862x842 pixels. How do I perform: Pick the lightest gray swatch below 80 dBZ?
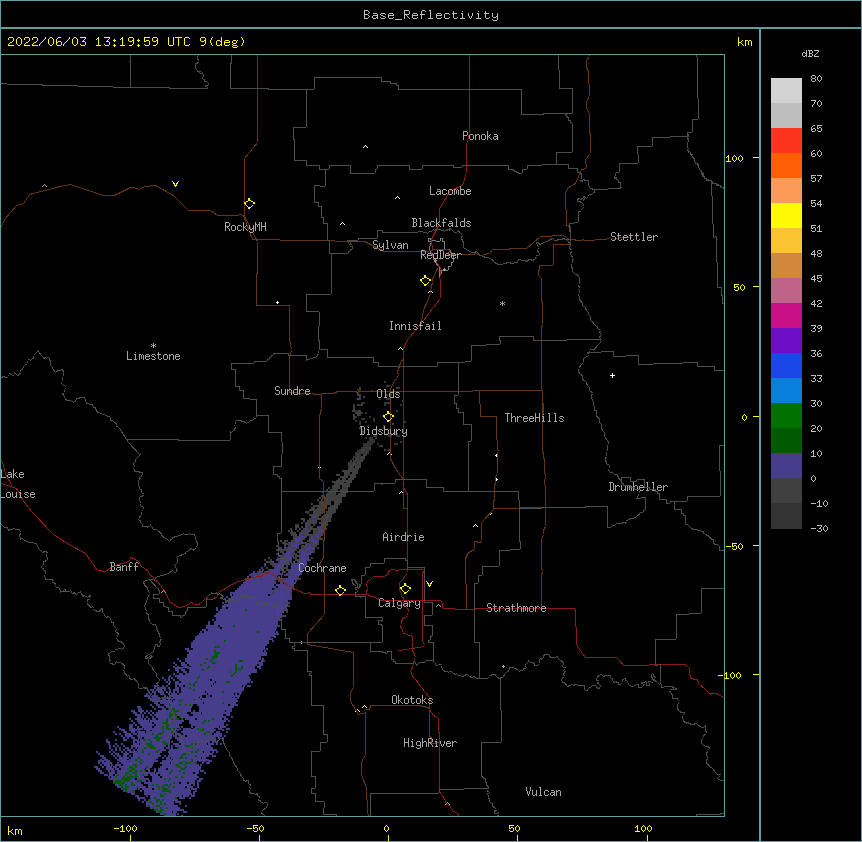(786, 91)
